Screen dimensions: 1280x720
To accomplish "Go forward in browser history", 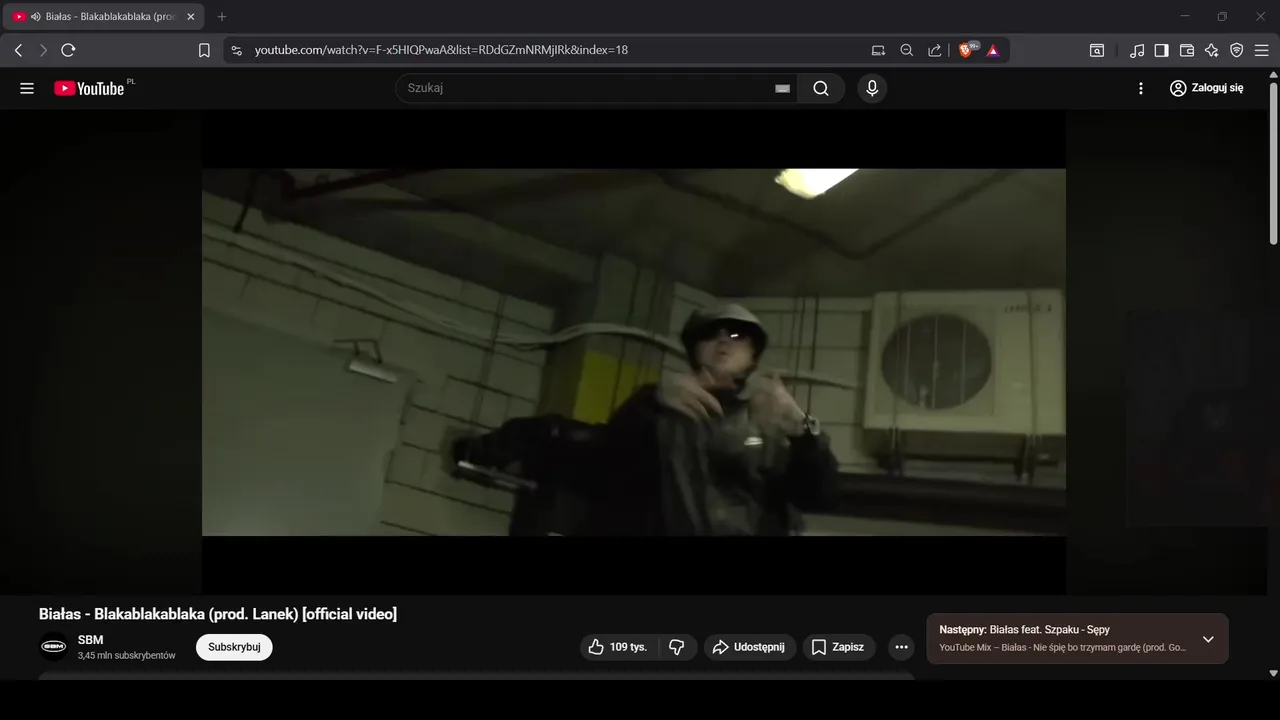I will (x=43, y=50).
